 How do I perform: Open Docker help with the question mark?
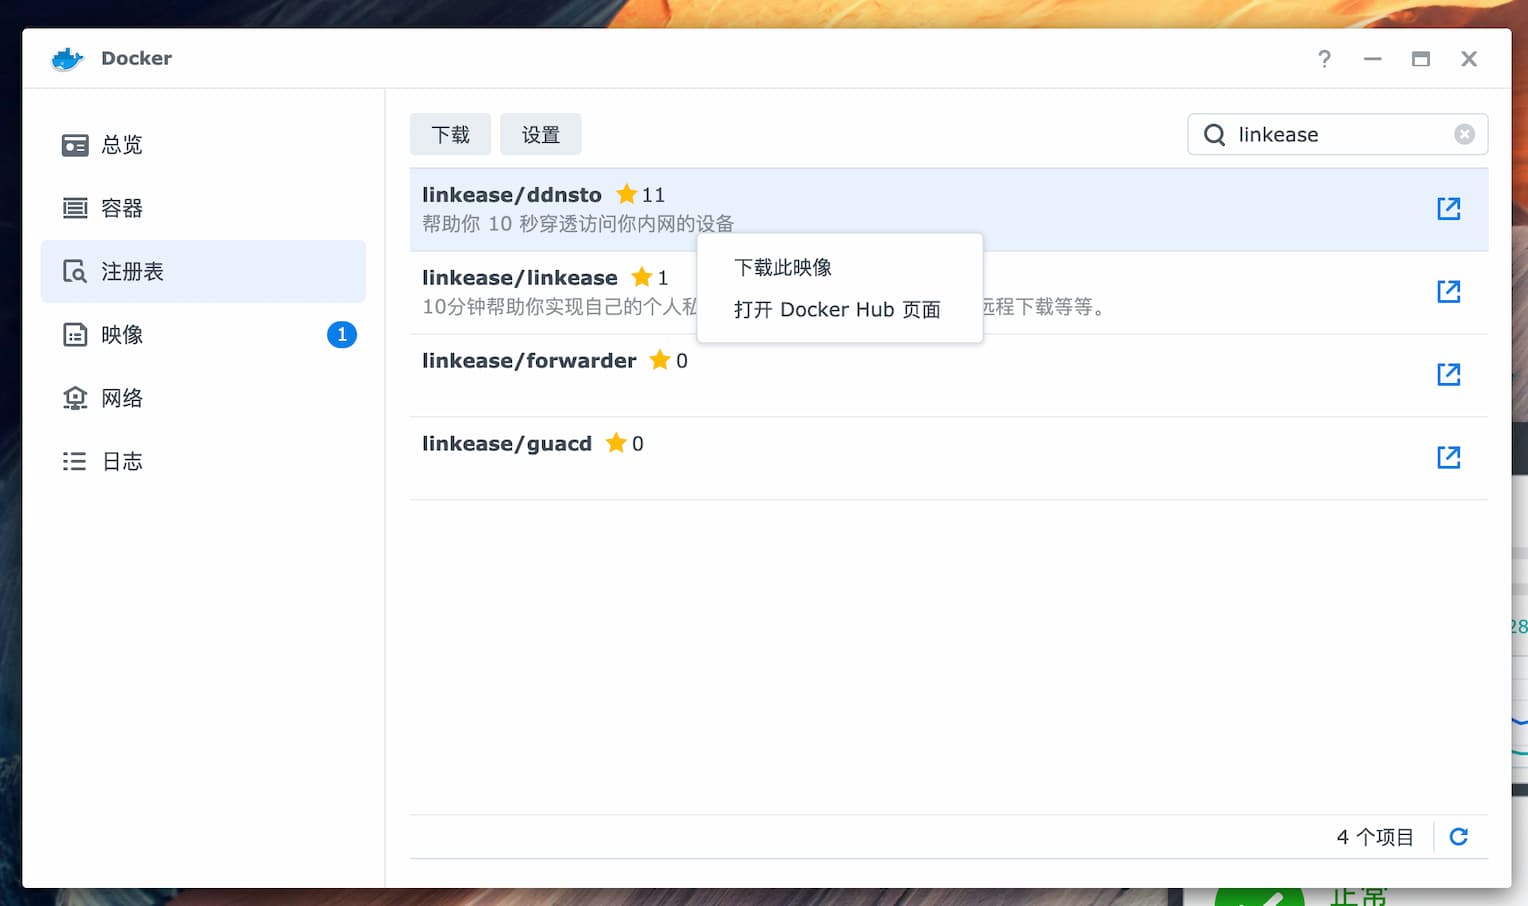coord(1324,59)
